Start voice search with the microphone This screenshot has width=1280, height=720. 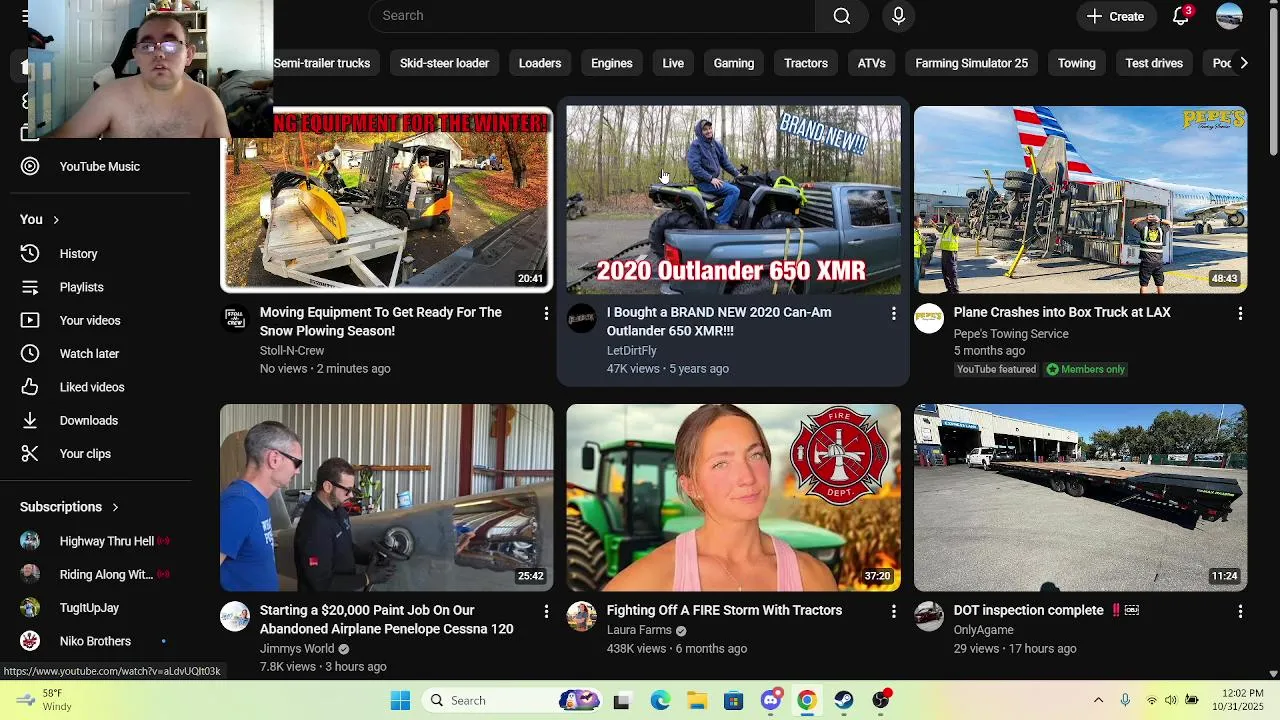[x=898, y=16]
